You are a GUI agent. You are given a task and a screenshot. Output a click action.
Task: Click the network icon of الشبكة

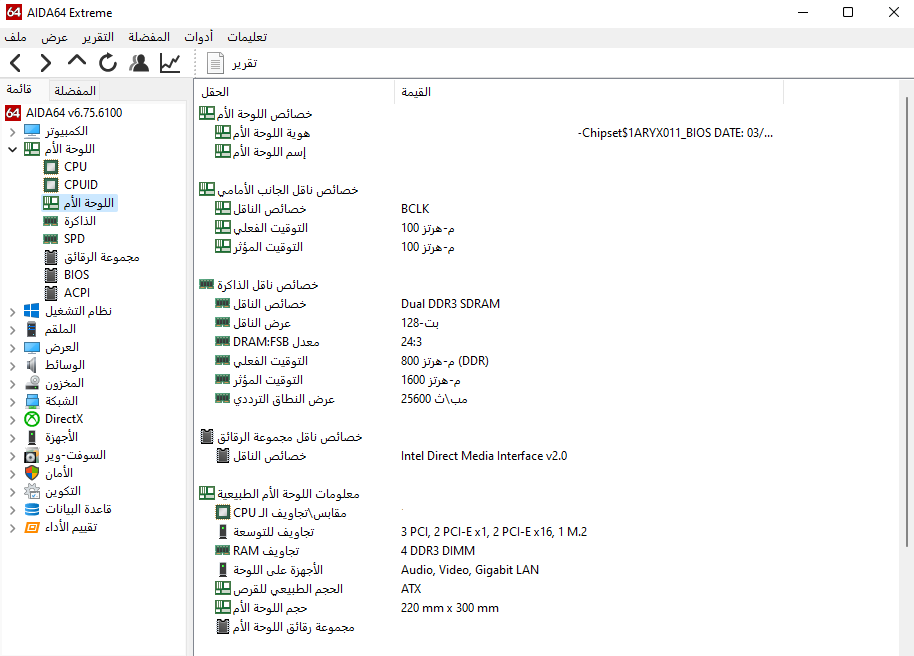31,401
